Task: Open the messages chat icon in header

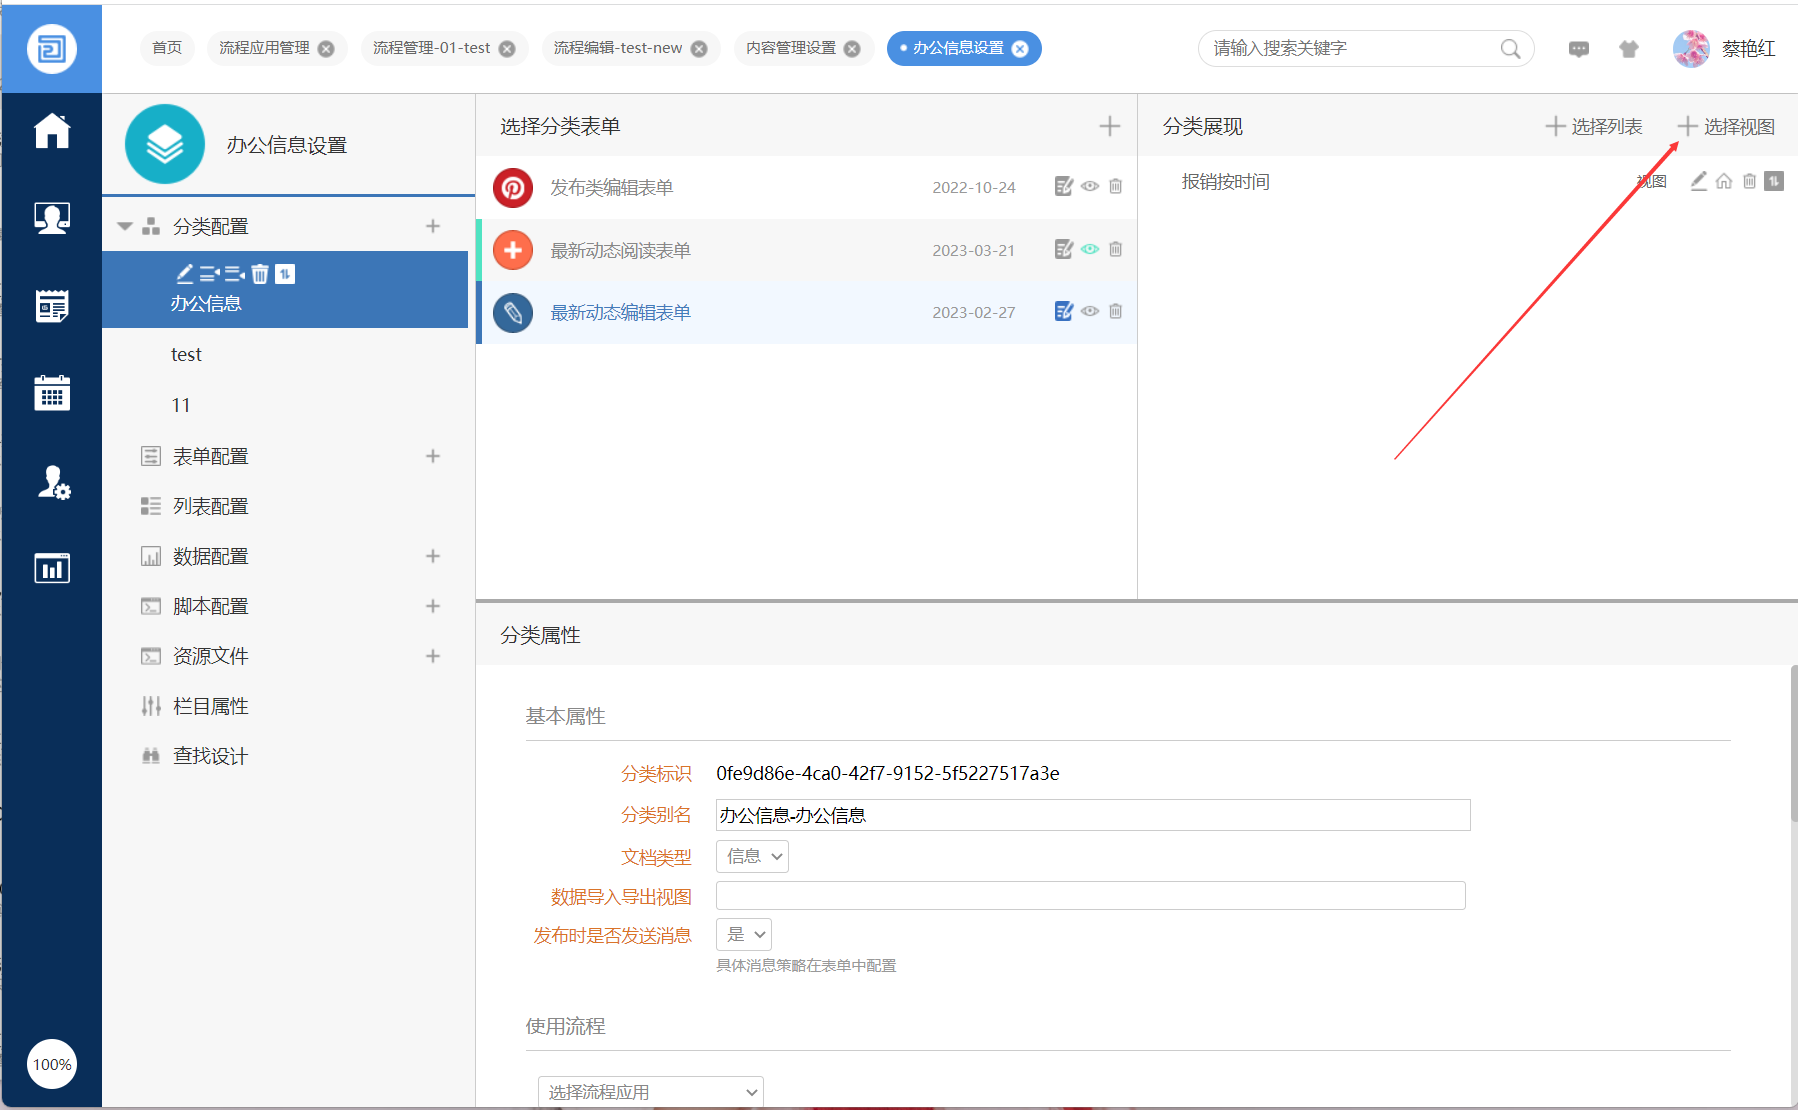Action: click(x=1579, y=49)
